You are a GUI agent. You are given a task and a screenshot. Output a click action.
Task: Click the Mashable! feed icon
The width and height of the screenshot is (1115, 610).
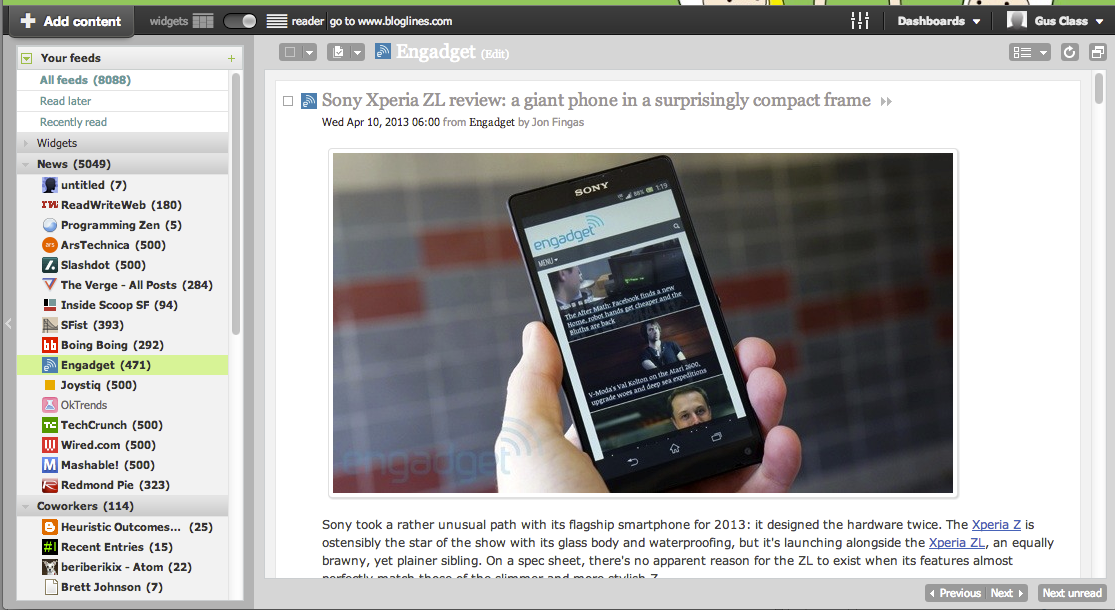click(x=50, y=465)
